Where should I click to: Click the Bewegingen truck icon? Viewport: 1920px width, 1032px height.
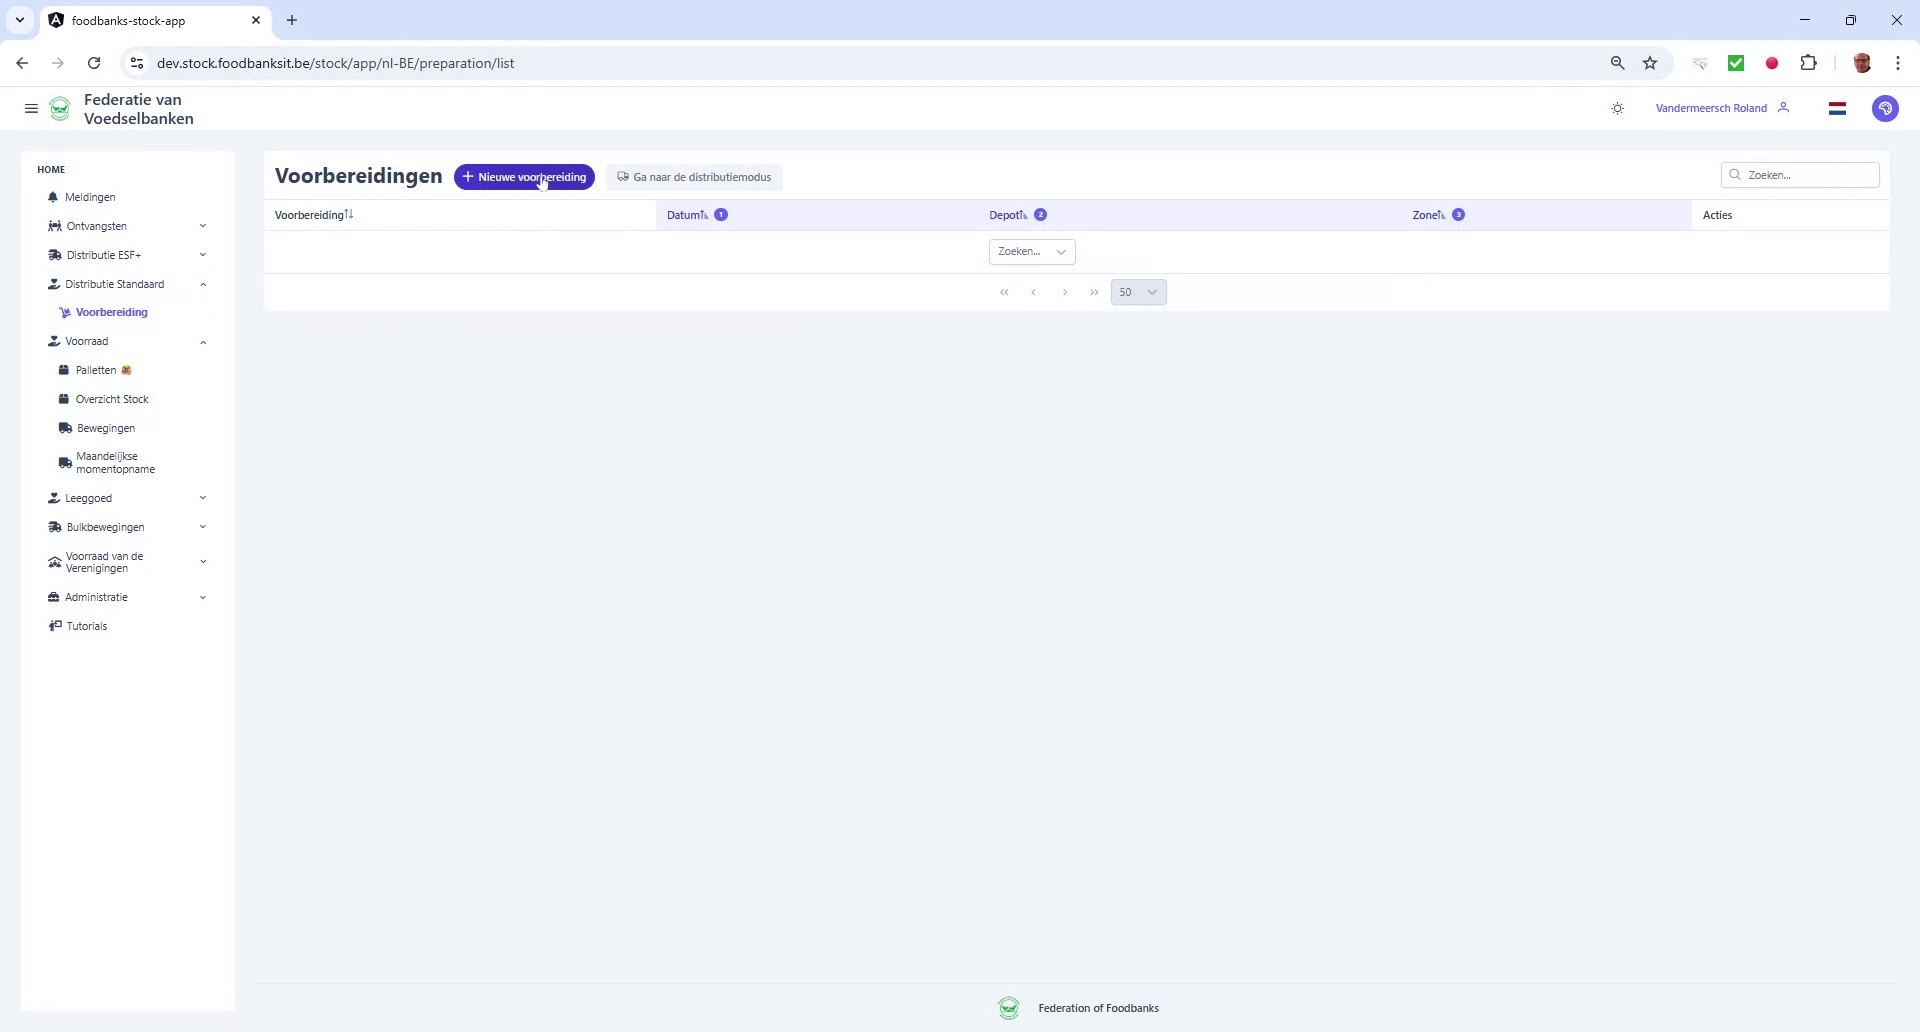[64, 427]
